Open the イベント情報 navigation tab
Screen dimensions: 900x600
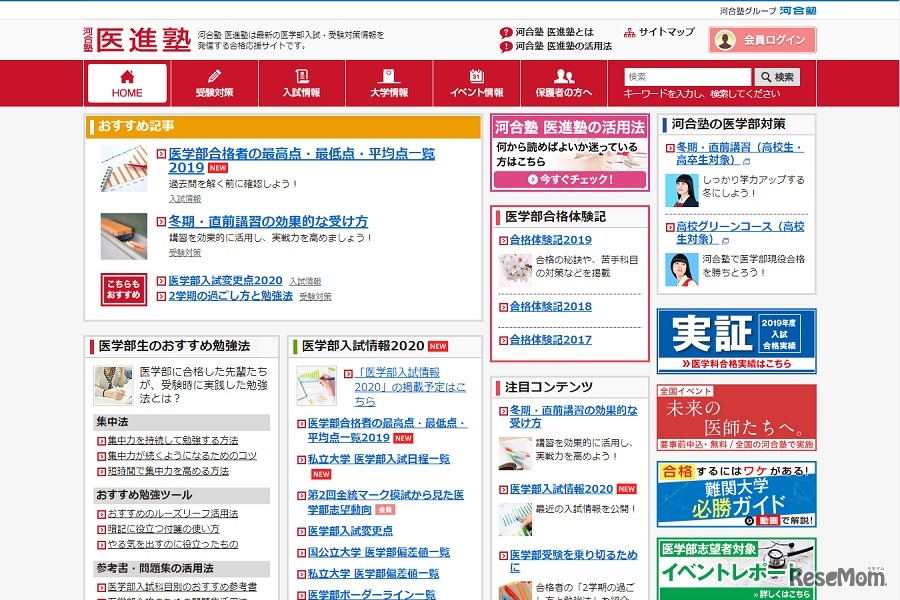476,83
